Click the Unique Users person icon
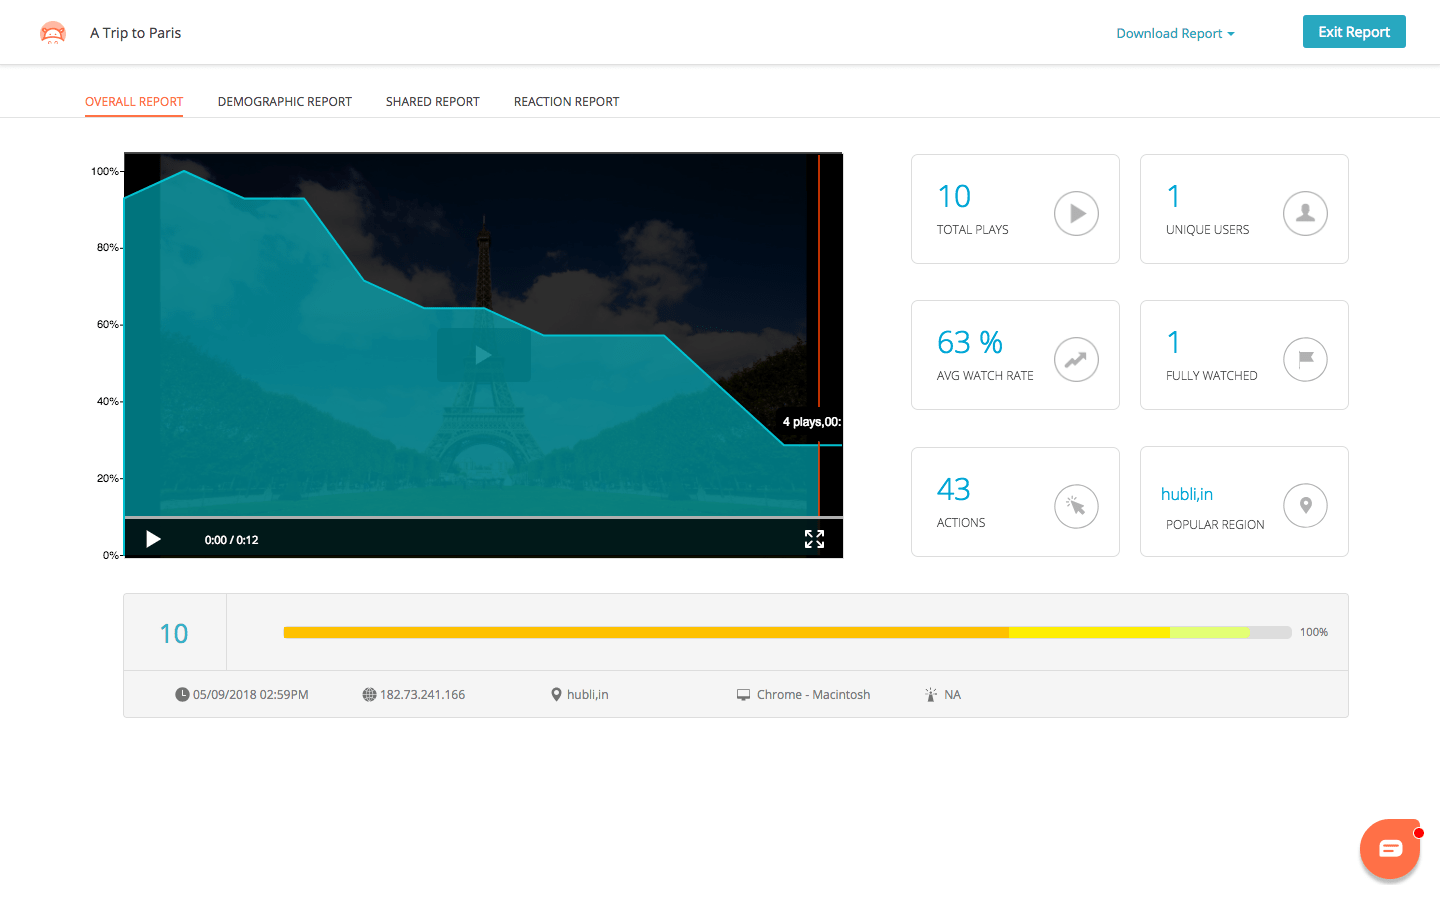Screen dimensions: 1440x900 point(1304,213)
